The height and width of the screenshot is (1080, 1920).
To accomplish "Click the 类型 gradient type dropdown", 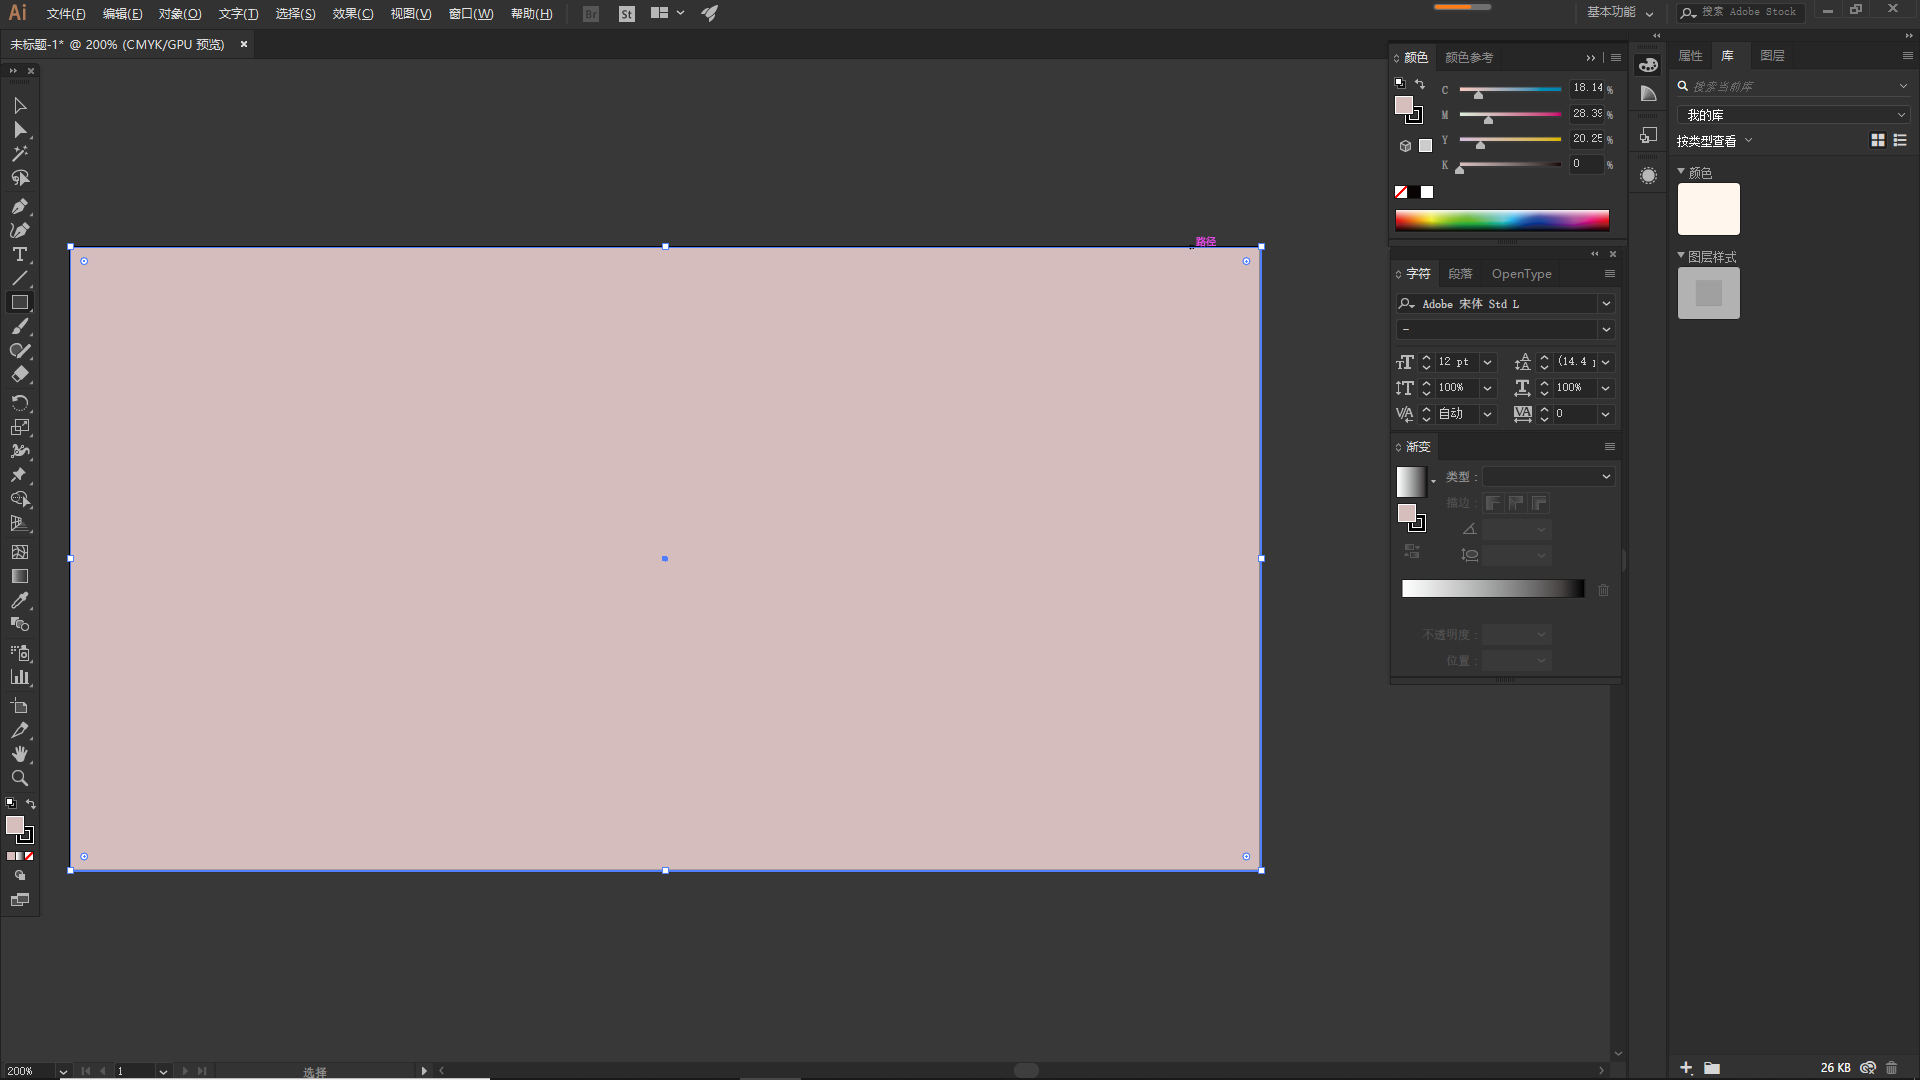I will click(1544, 476).
